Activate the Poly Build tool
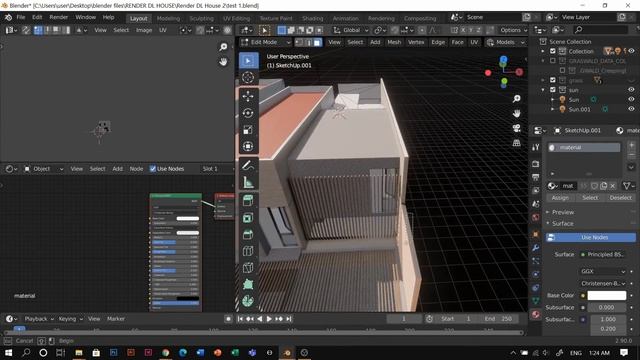Viewport: 640px width, 360px height. 248,284
